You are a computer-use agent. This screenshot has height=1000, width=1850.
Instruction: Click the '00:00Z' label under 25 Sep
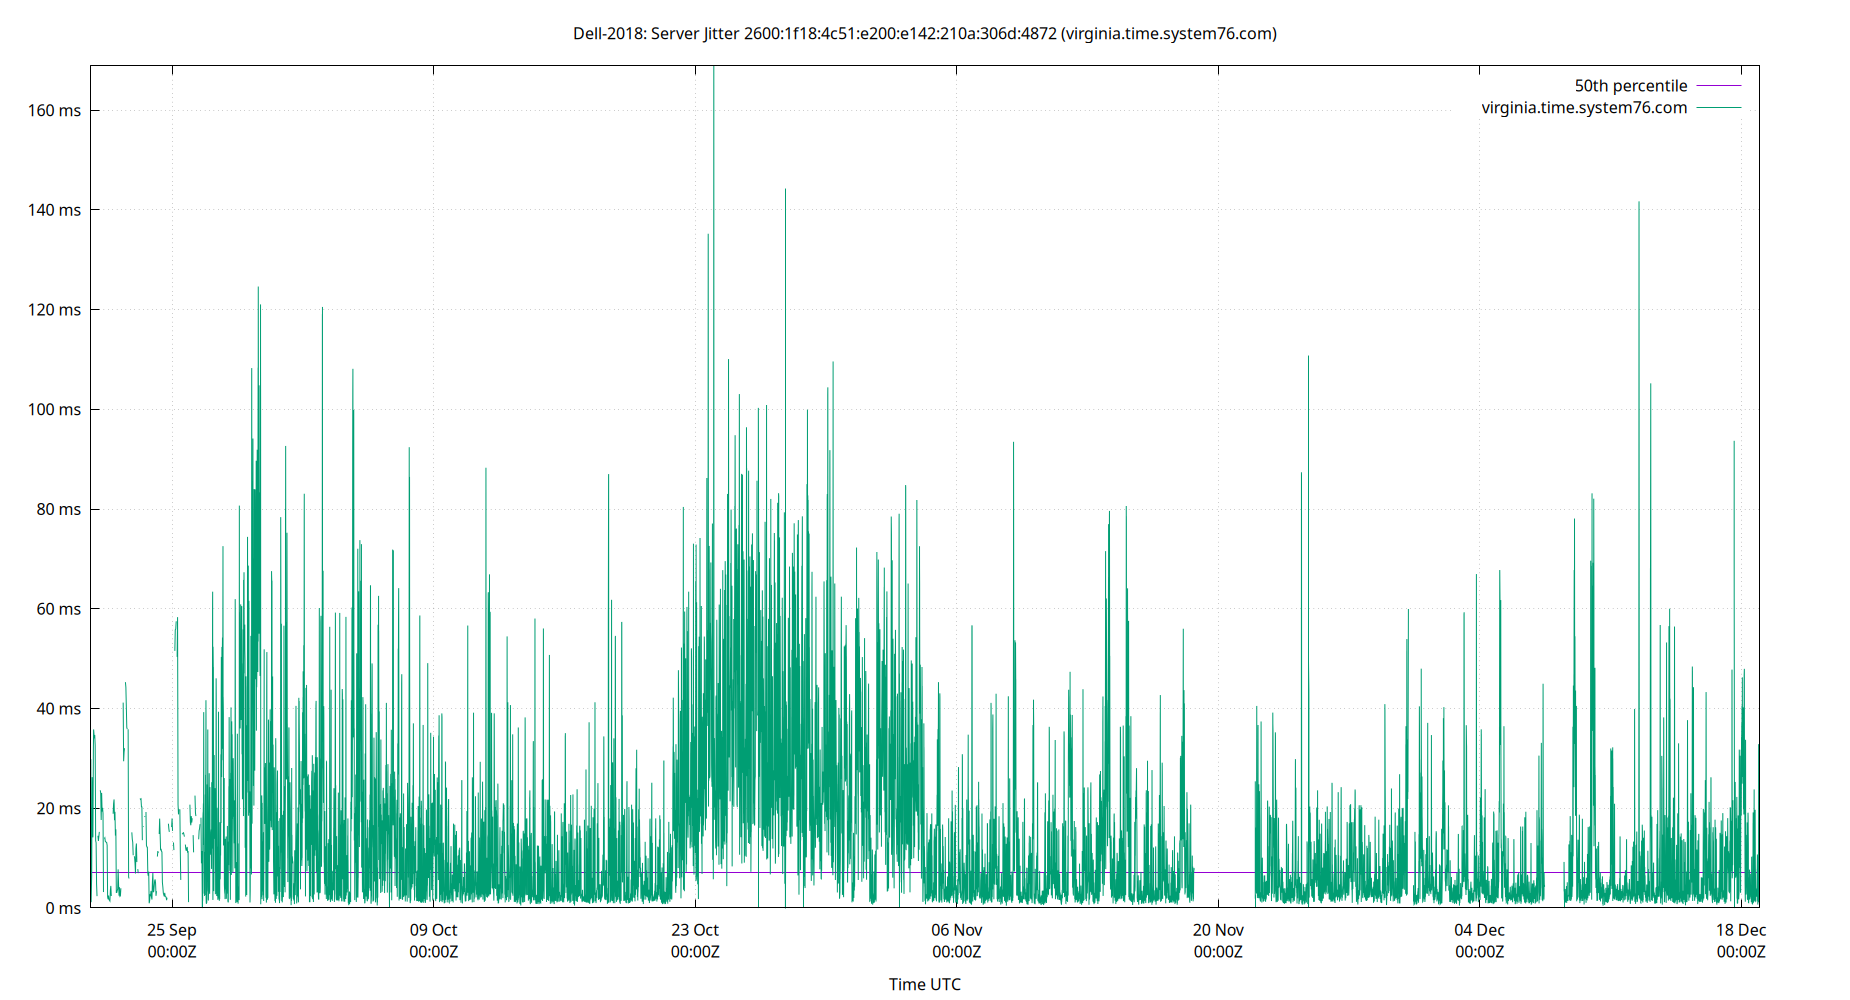pos(173,952)
